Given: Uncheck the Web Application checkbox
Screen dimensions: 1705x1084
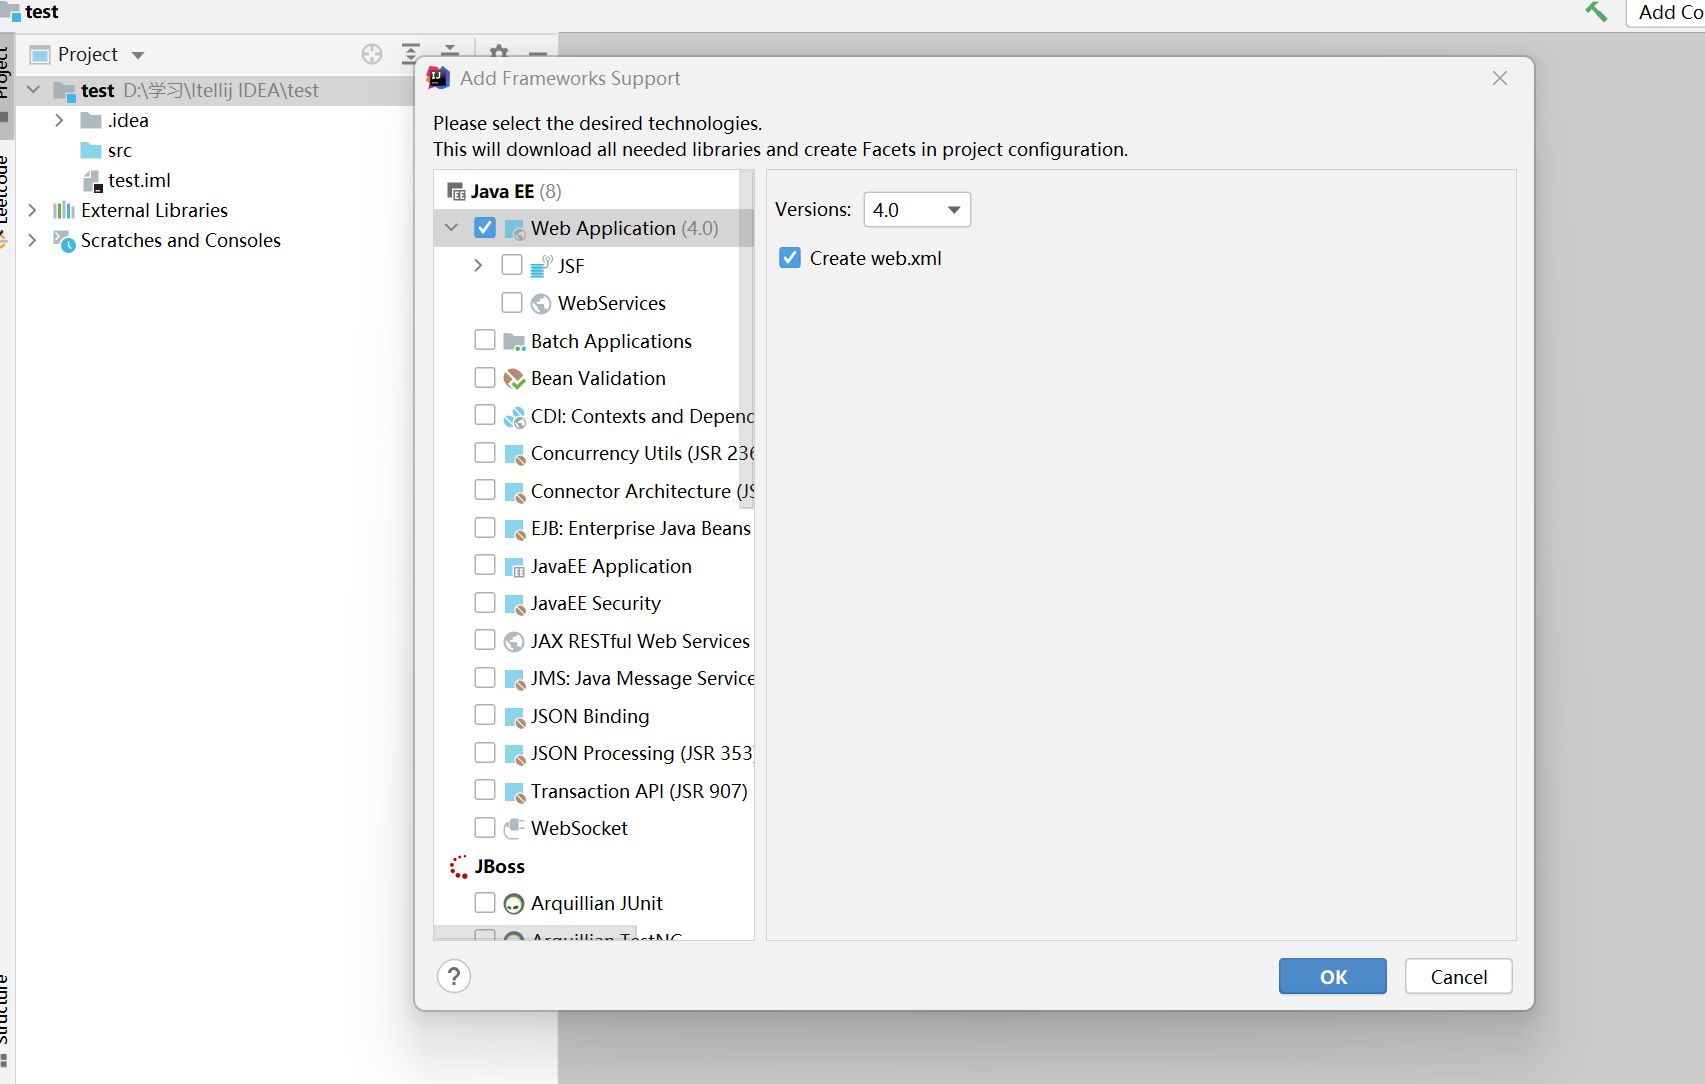Looking at the screenshot, I should click(485, 227).
